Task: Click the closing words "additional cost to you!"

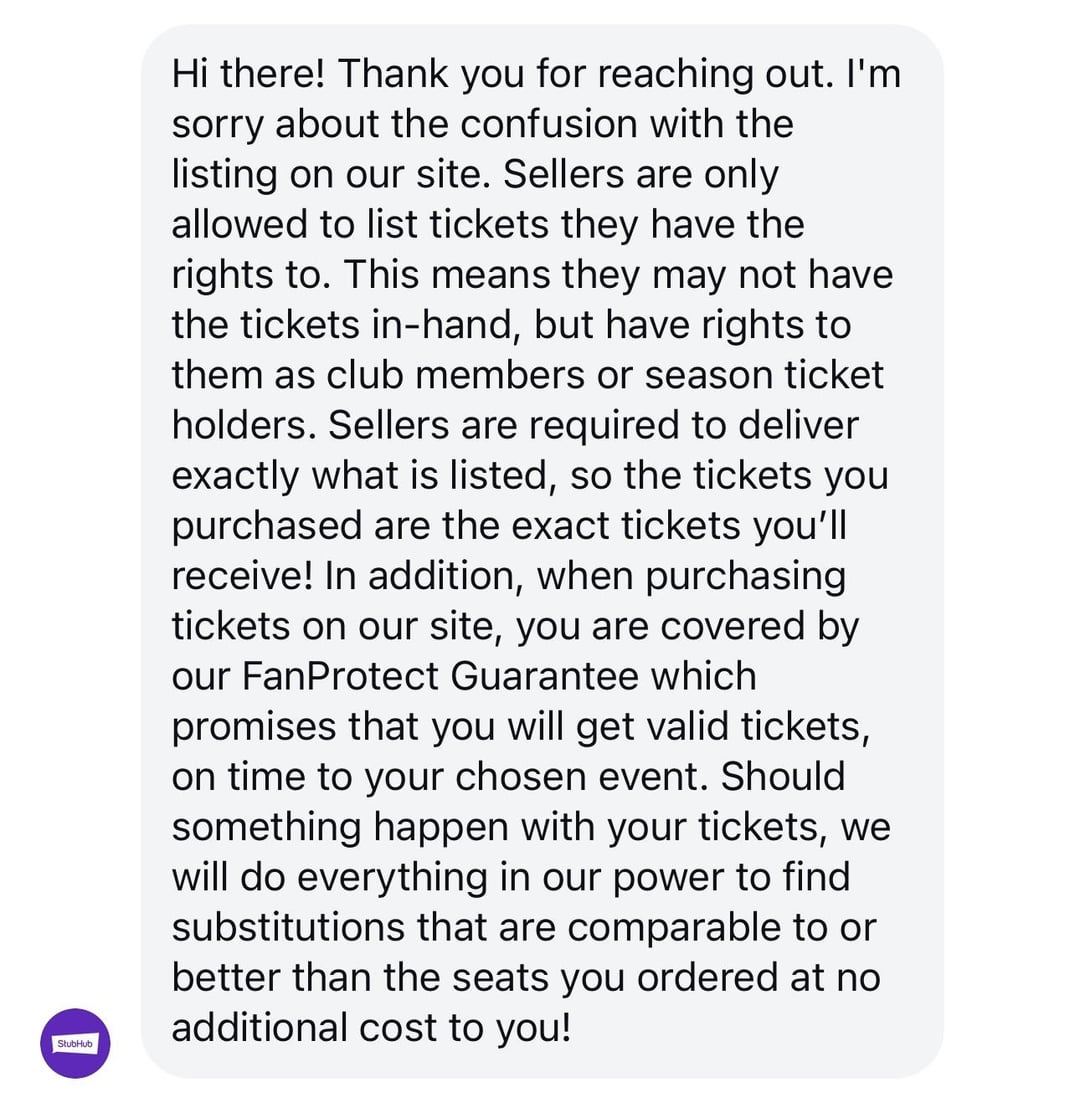Action: point(370,1027)
